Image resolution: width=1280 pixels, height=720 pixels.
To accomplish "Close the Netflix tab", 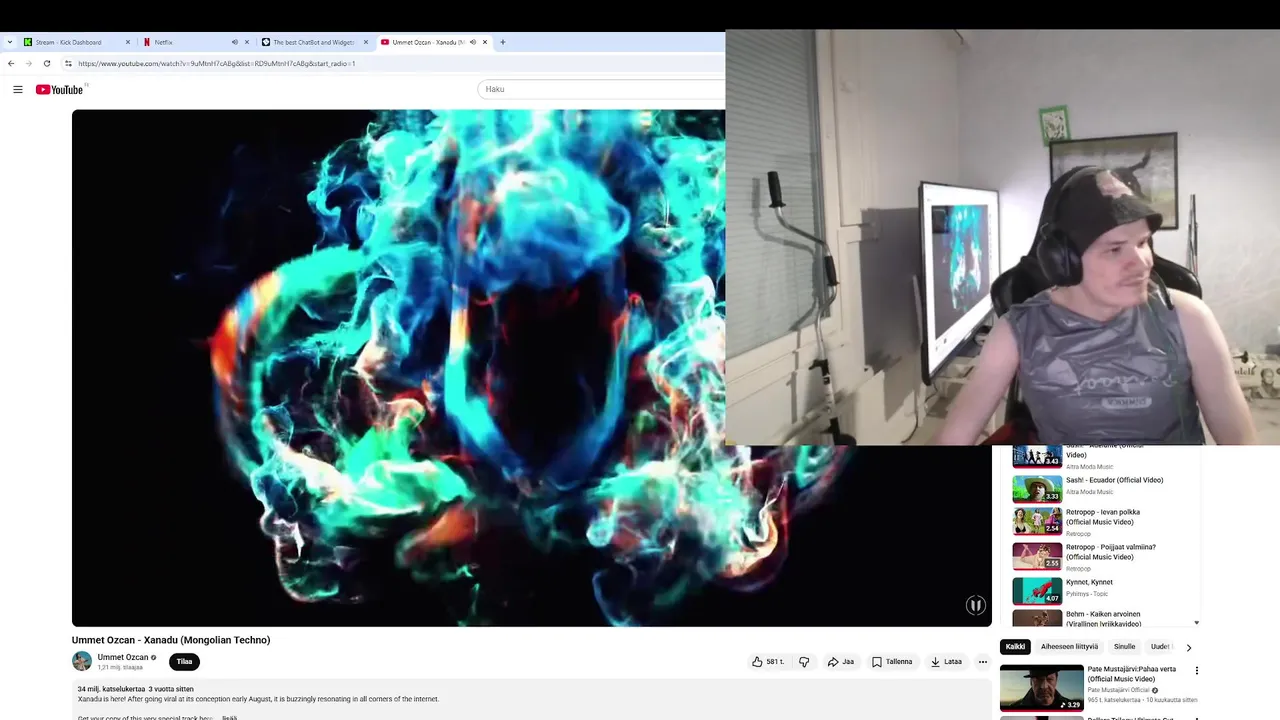I will (247, 42).
